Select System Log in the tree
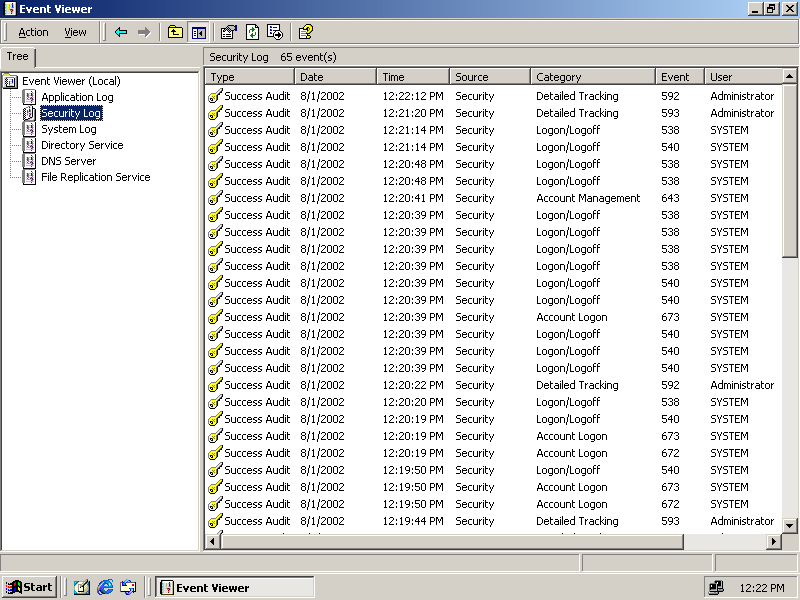Image resolution: width=800 pixels, height=600 pixels. pos(68,129)
